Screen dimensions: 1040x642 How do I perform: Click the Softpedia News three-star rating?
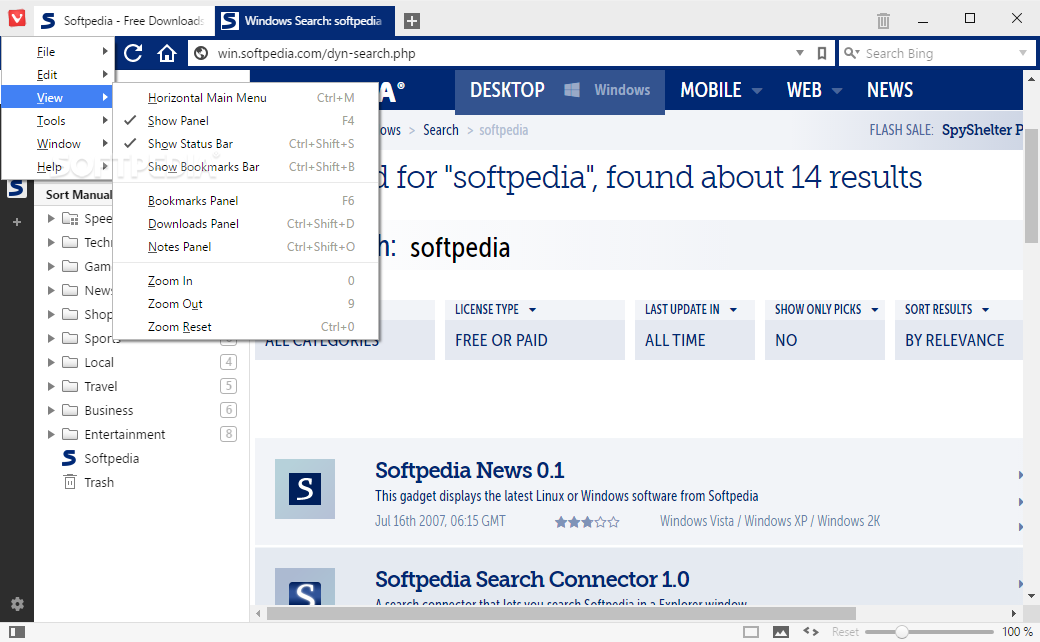point(587,522)
